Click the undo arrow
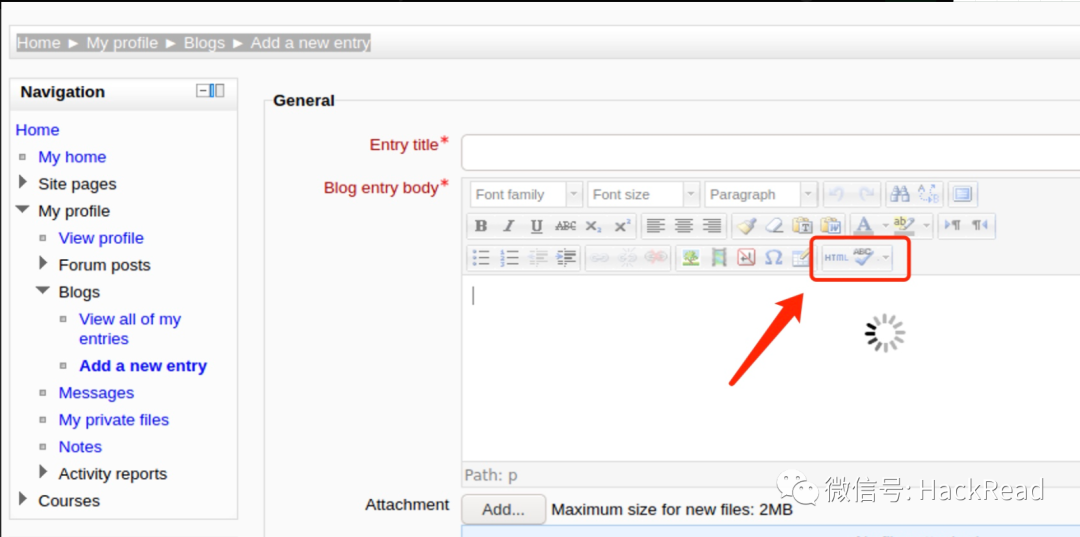The height and width of the screenshot is (537, 1080). point(838,194)
